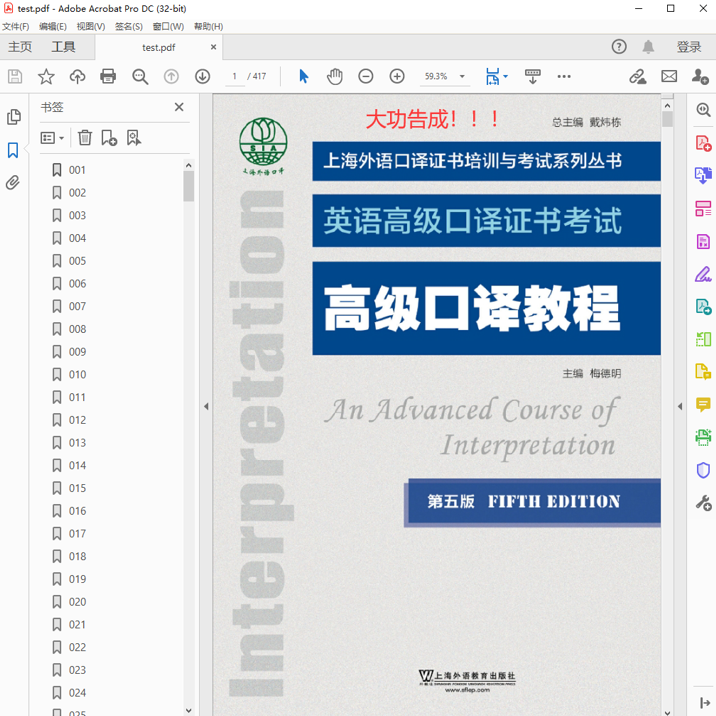Collapse the left navigation pane
Image resolution: width=716 pixels, height=716 pixels.
(206, 406)
